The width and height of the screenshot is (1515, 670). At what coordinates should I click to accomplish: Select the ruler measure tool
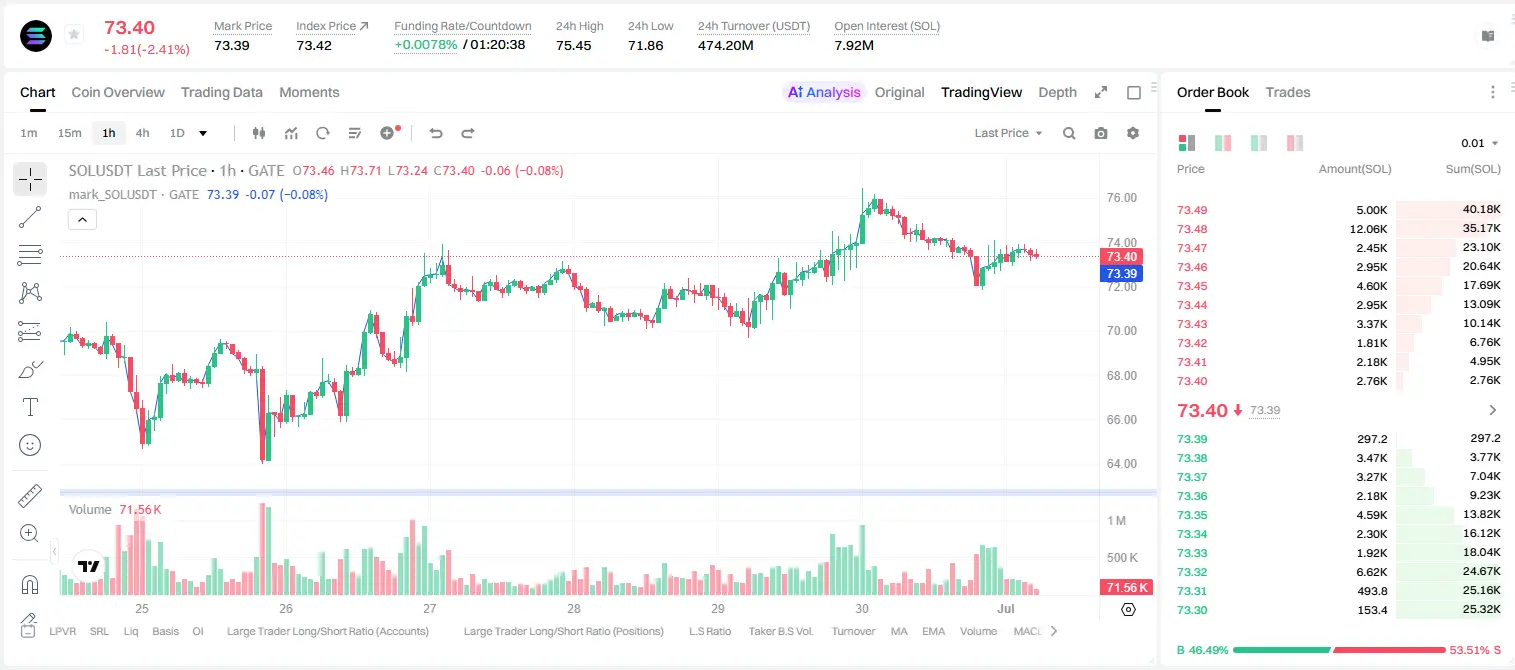(x=30, y=496)
